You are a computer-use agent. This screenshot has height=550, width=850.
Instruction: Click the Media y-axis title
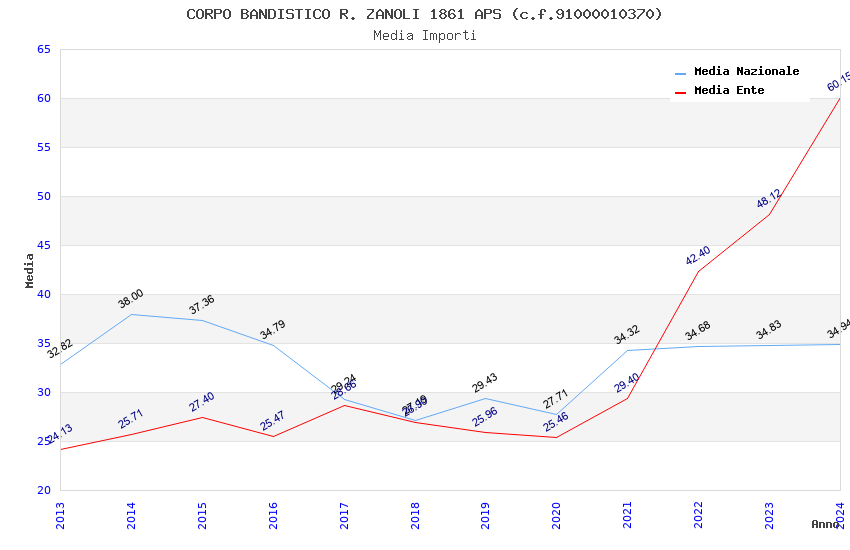[x=29, y=271]
